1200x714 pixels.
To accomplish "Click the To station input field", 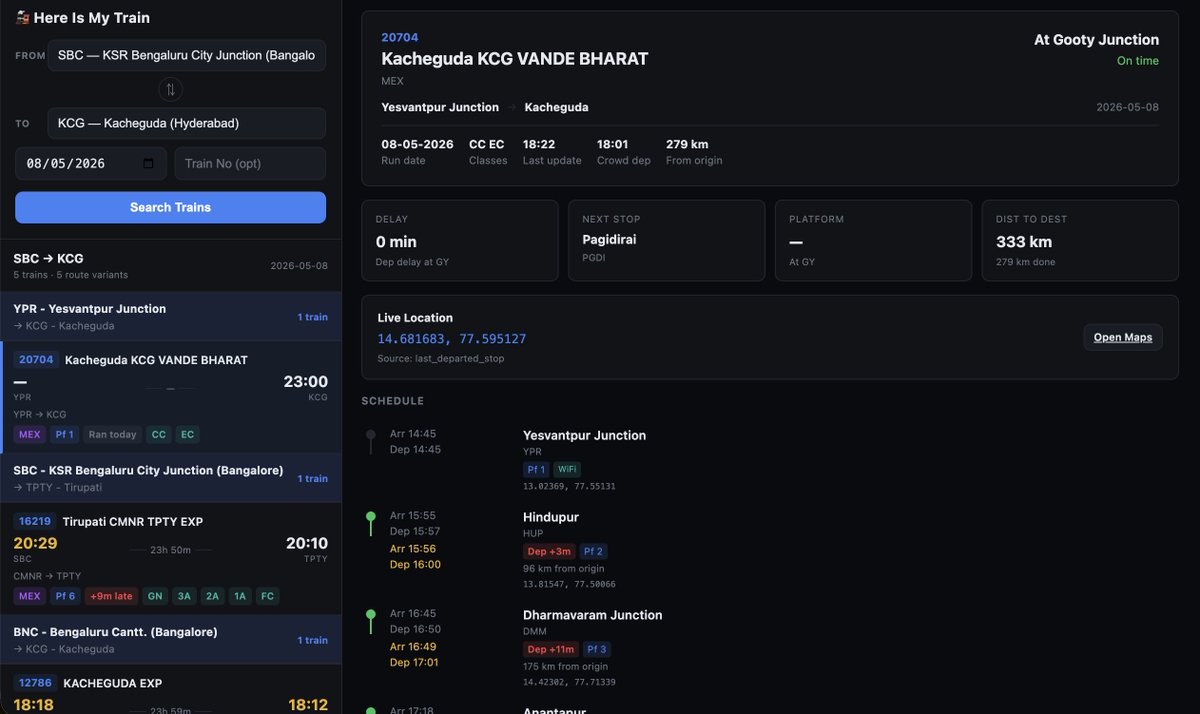I will pyautogui.click(x=186, y=123).
